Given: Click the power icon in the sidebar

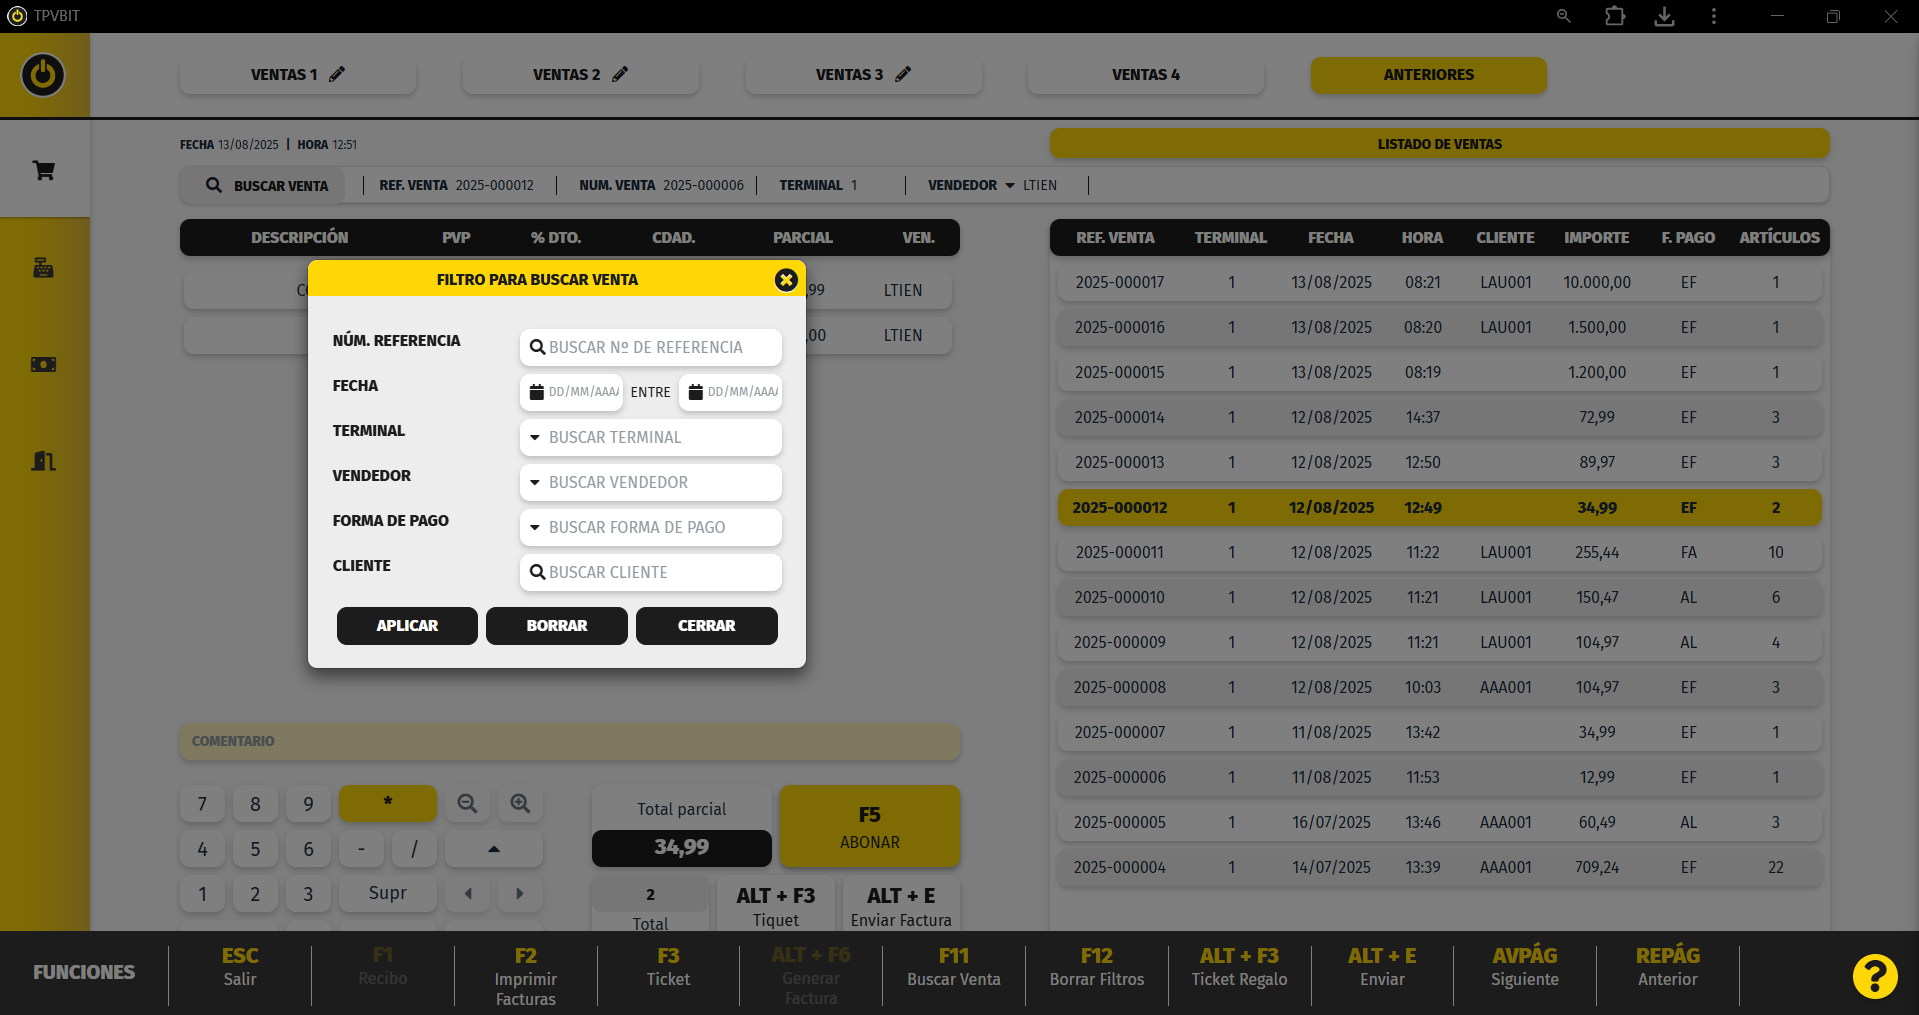Looking at the screenshot, I should [x=43, y=75].
